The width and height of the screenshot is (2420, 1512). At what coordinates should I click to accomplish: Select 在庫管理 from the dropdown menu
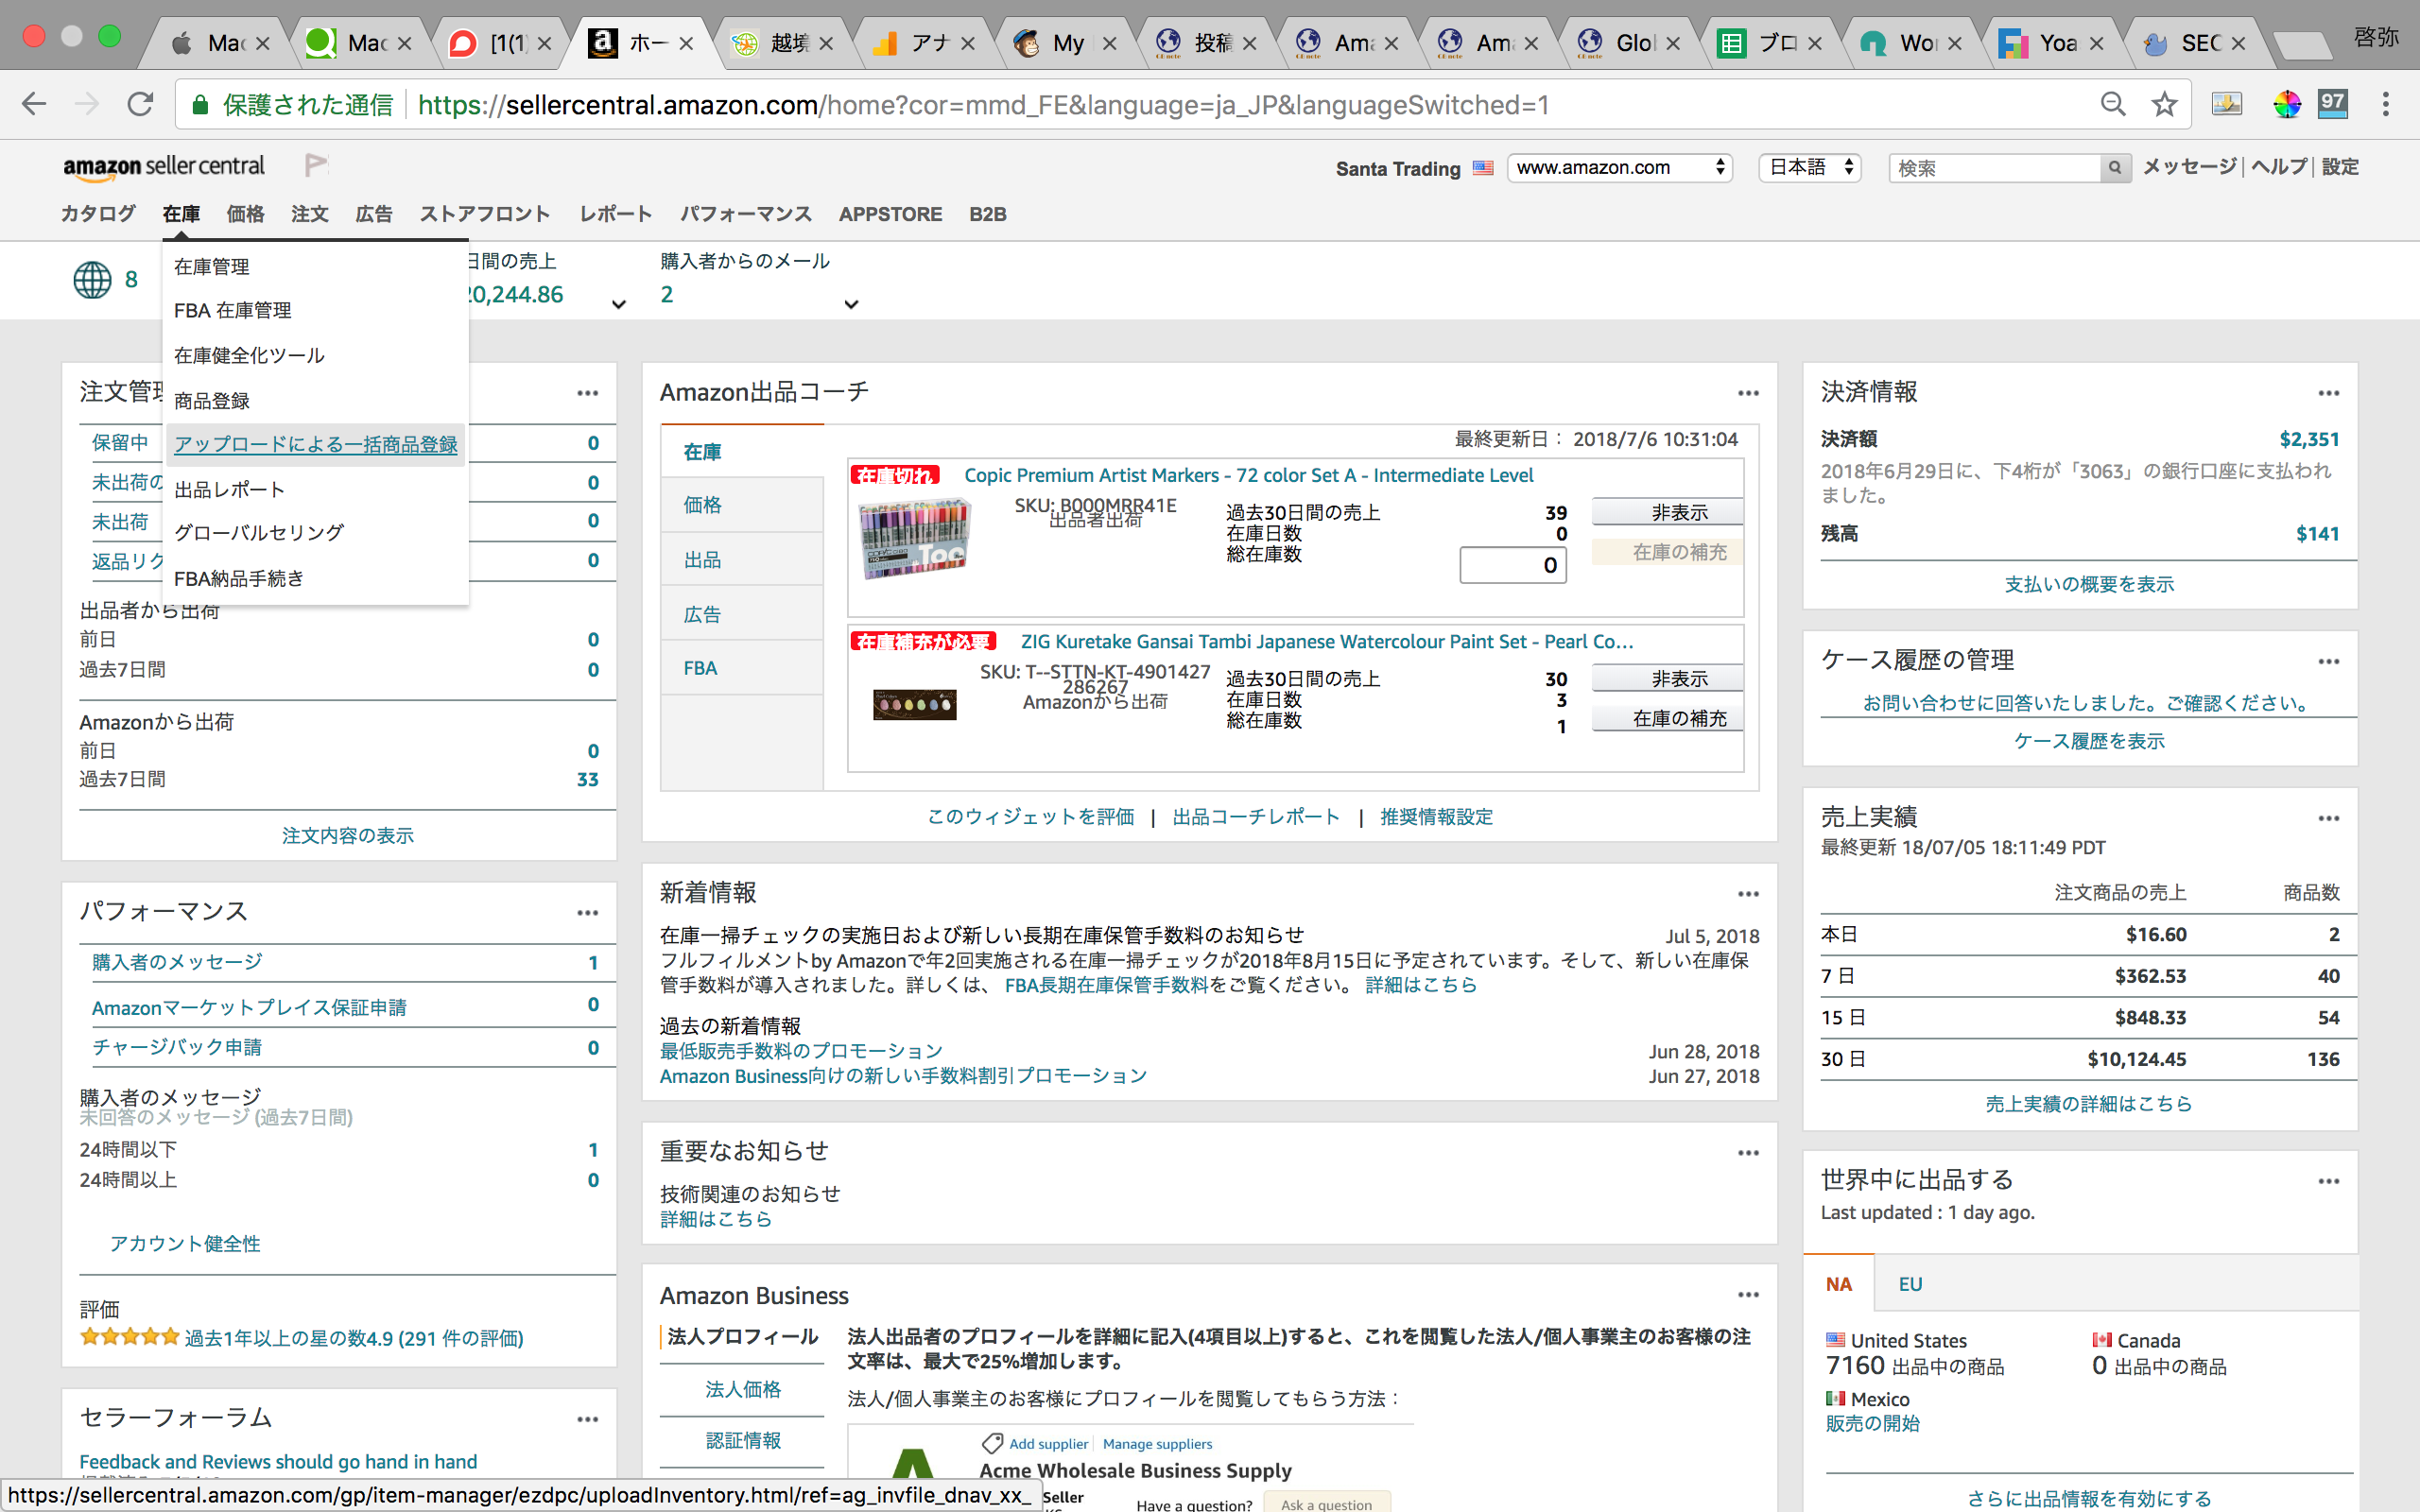[x=212, y=267]
